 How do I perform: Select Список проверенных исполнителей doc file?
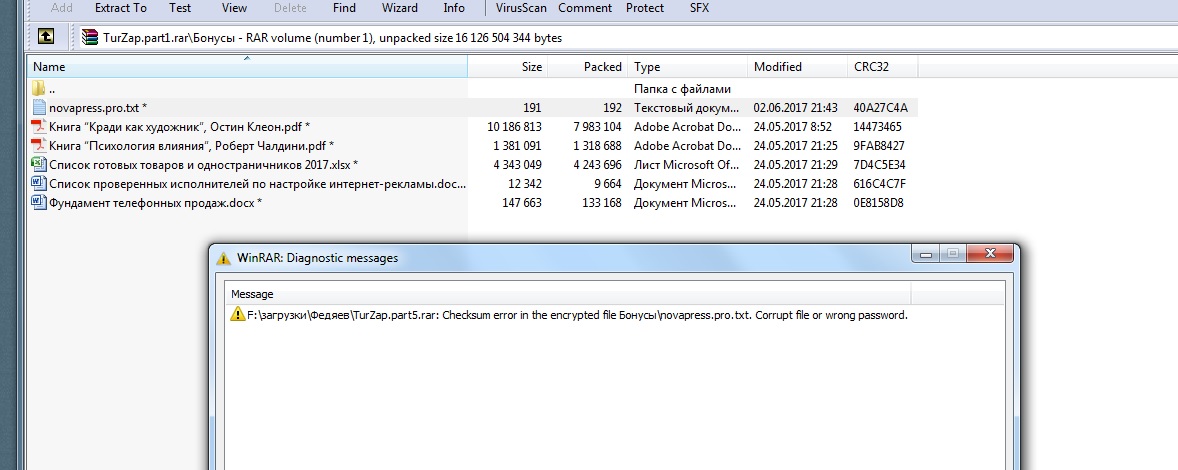[x=473, y=183]
